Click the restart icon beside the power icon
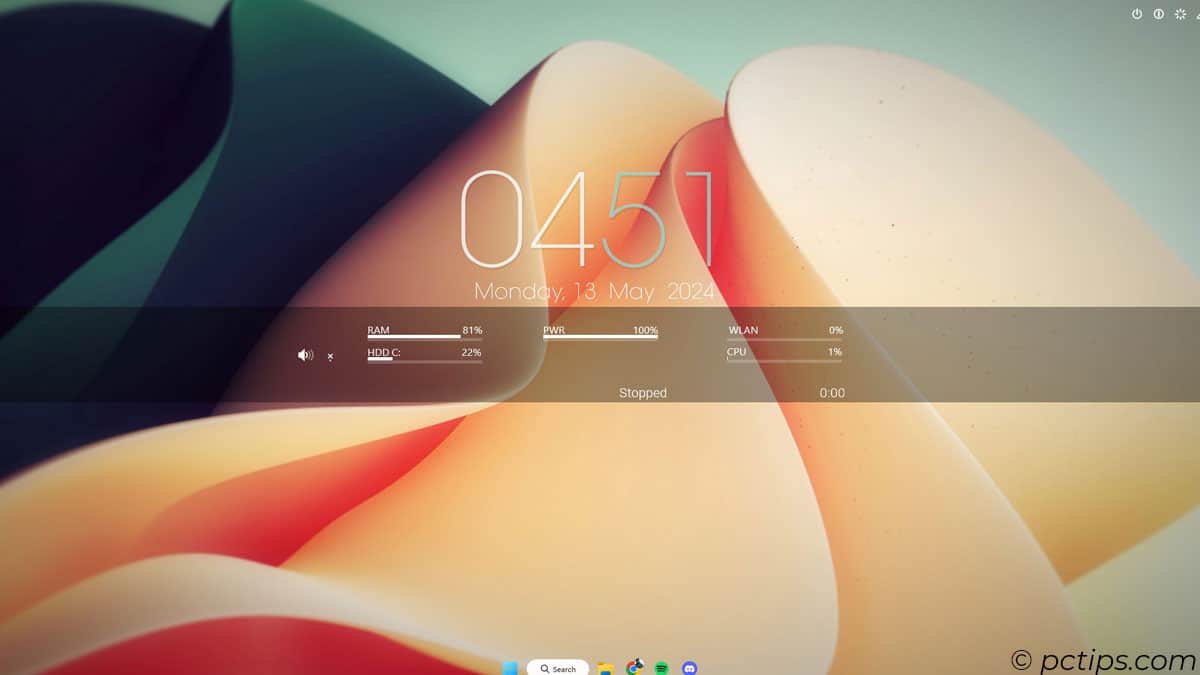This screenshot has height=675, width=1200. pos(1158,14)
